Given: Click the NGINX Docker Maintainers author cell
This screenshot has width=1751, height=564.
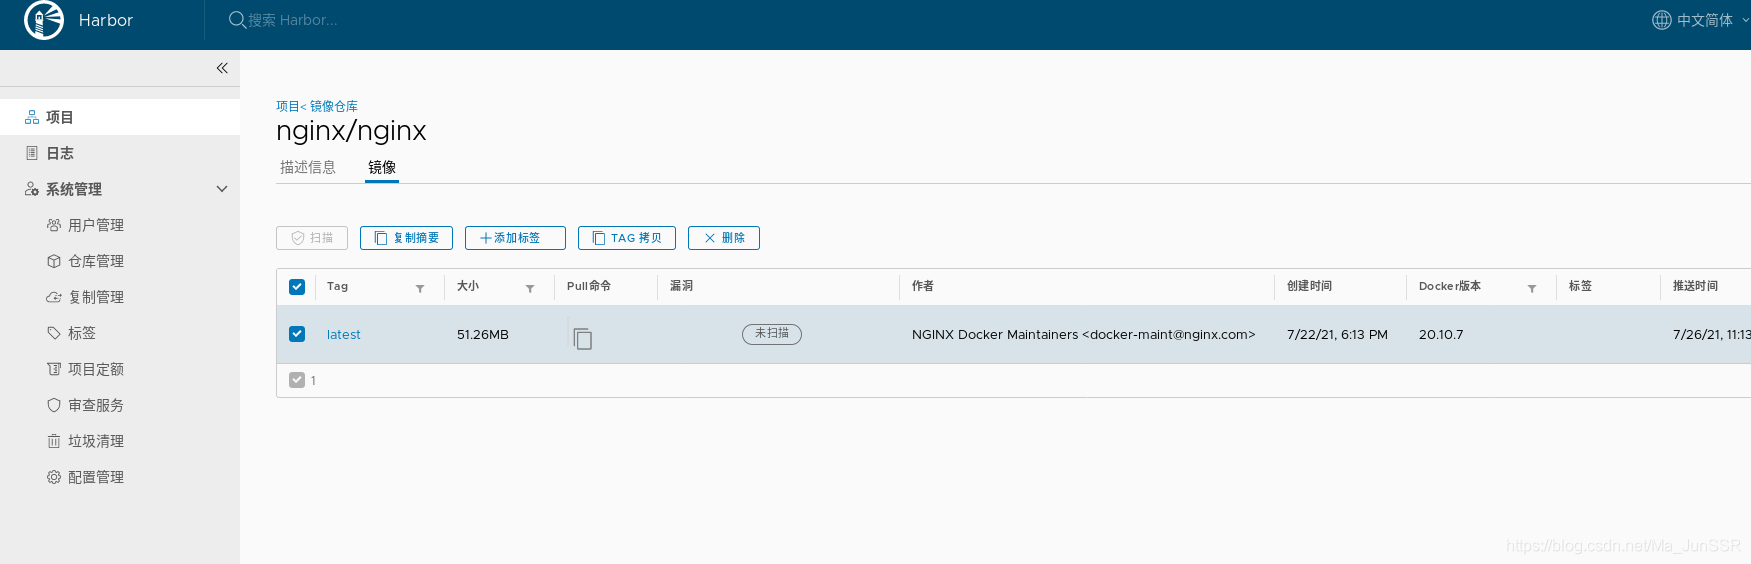Looking at the screenshot, I should pyautogui.click(x=1083, y=335).
